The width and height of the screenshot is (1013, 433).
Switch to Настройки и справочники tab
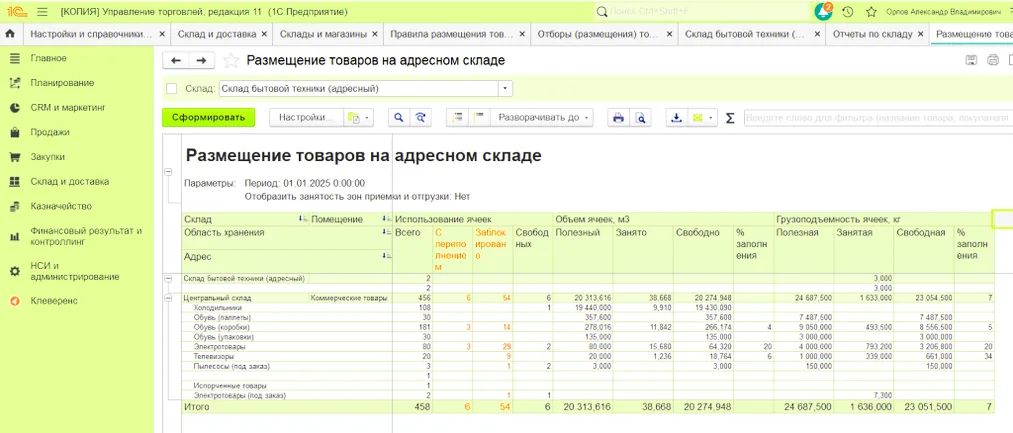click(x=91, y=34)
